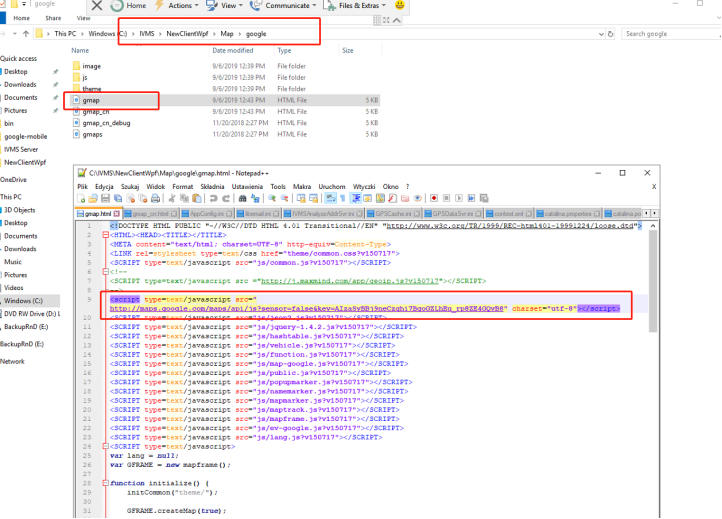The width and height of the screenshot is (722, 519).
Task: Open Find with the binoculars icon
Action: 242,198
